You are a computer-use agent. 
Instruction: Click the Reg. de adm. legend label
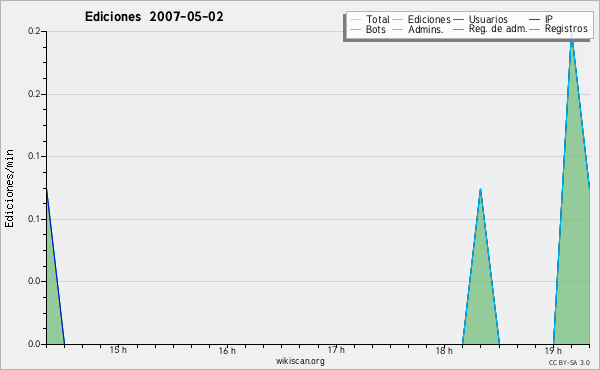(x=498, y=29)
